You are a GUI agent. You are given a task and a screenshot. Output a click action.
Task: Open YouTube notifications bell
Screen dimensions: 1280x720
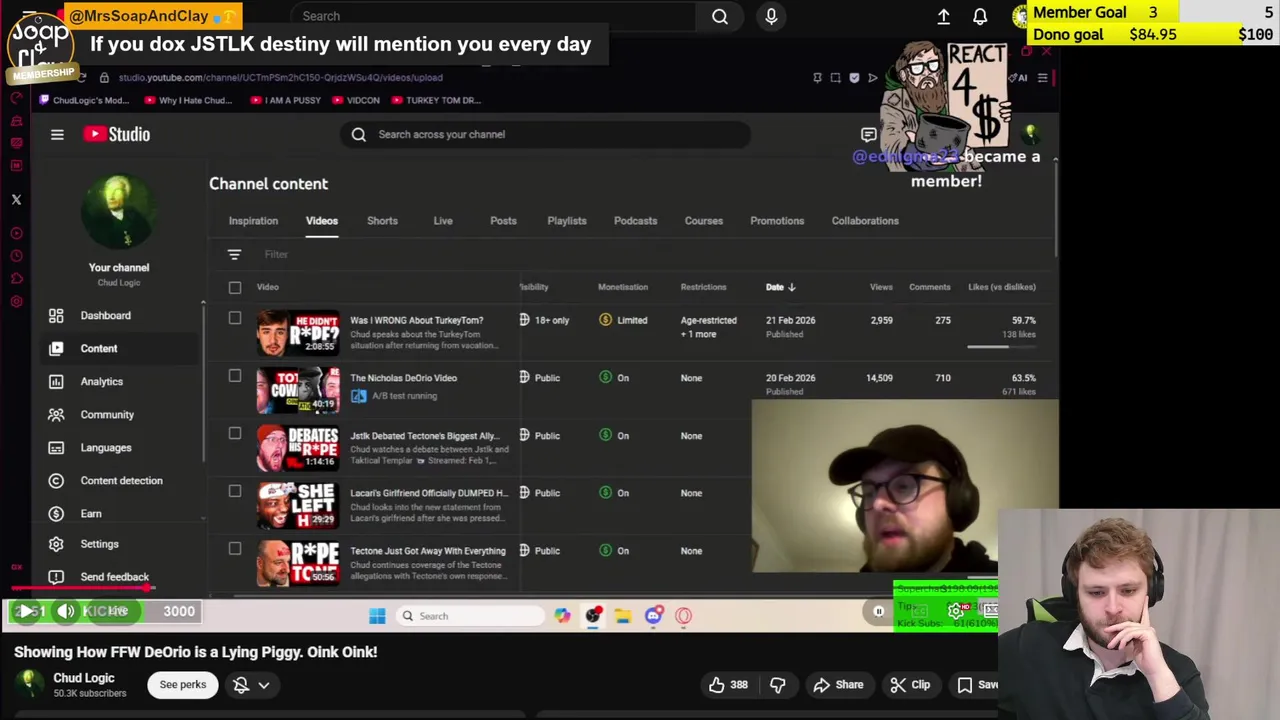tap(980, 16)
